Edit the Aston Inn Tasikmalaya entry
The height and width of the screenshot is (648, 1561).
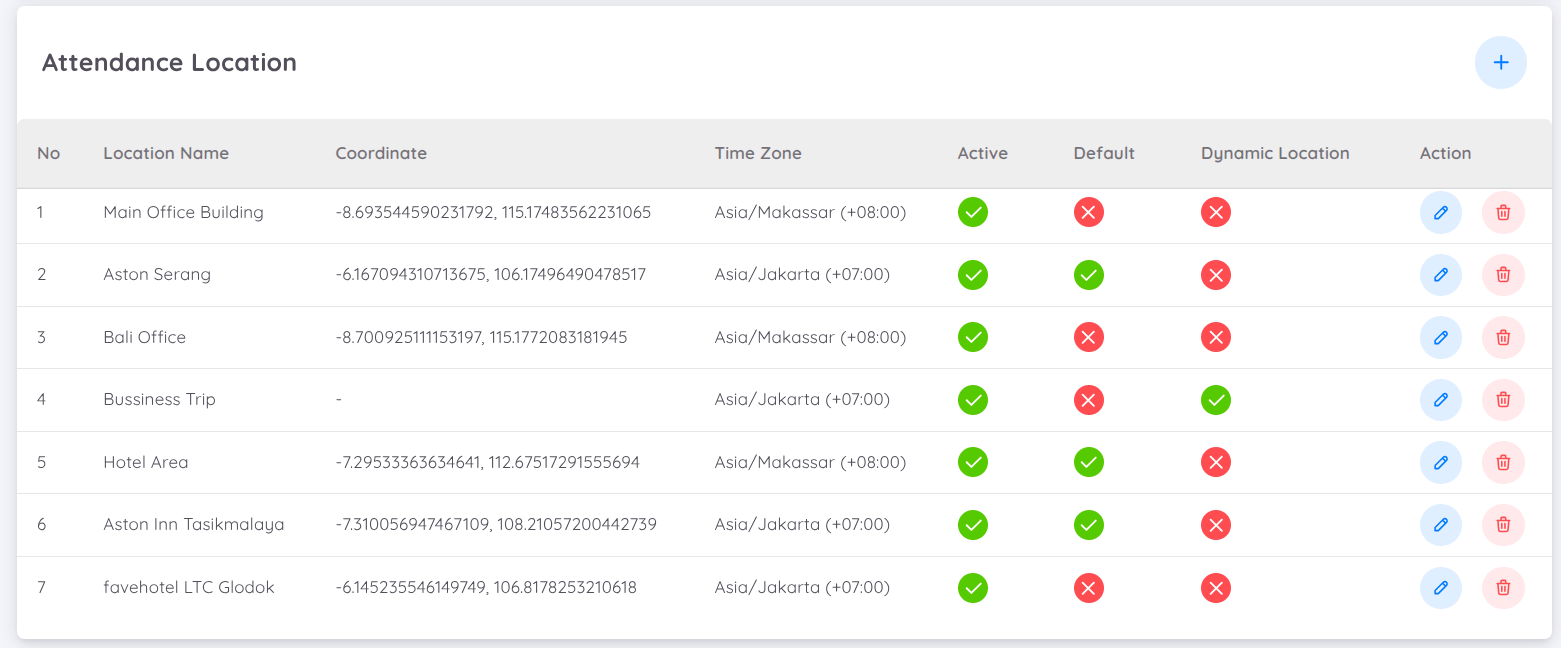[x=1440, y=525]
